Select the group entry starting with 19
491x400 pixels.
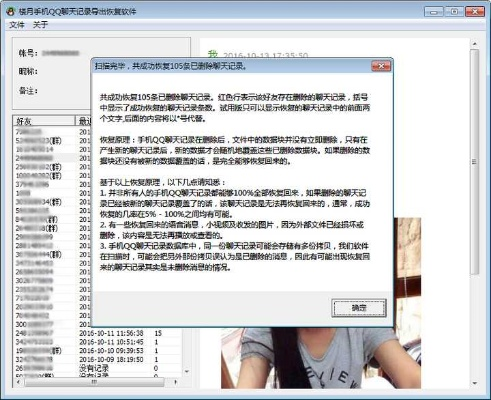pos(38,351)
